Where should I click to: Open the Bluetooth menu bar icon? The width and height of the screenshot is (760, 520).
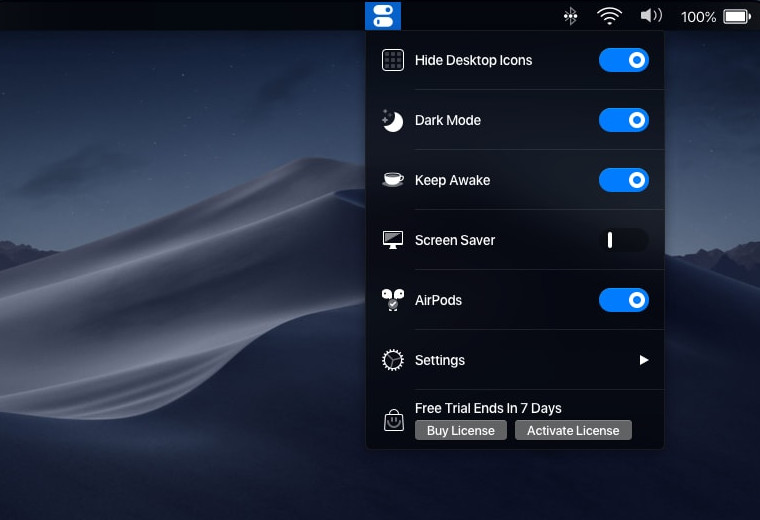coord(570,16)
